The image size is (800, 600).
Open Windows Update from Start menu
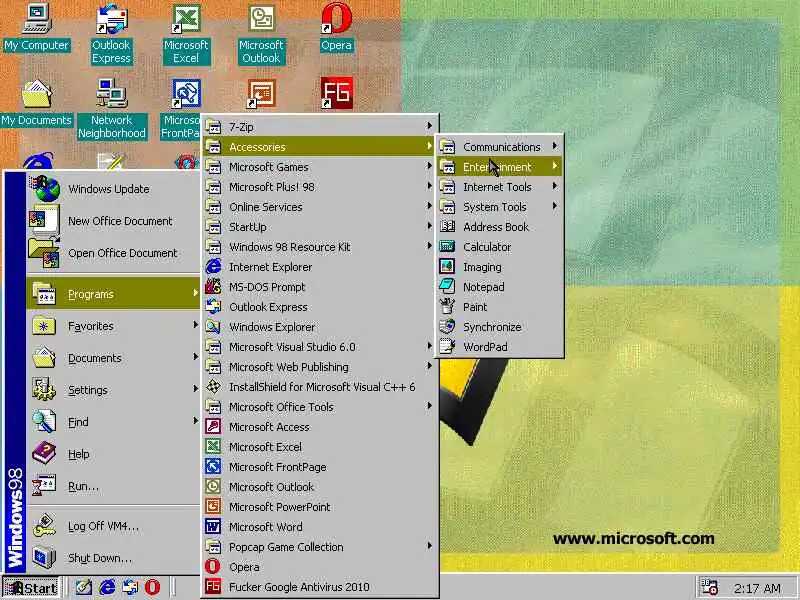113,189
